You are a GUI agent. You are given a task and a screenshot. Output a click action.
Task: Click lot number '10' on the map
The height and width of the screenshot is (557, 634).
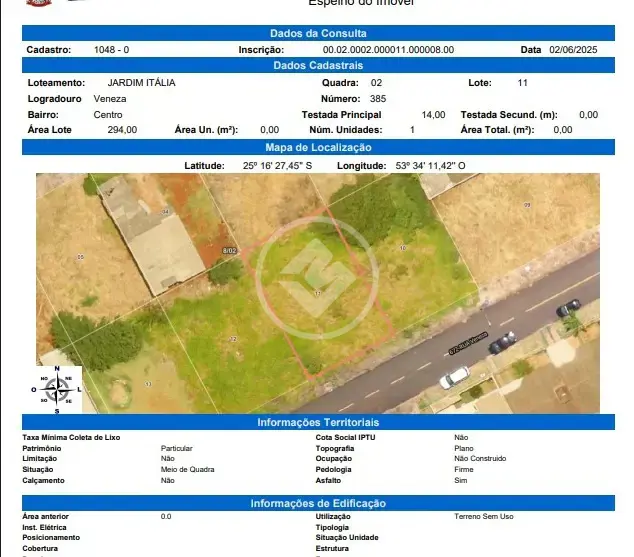(x=402, y=248)
